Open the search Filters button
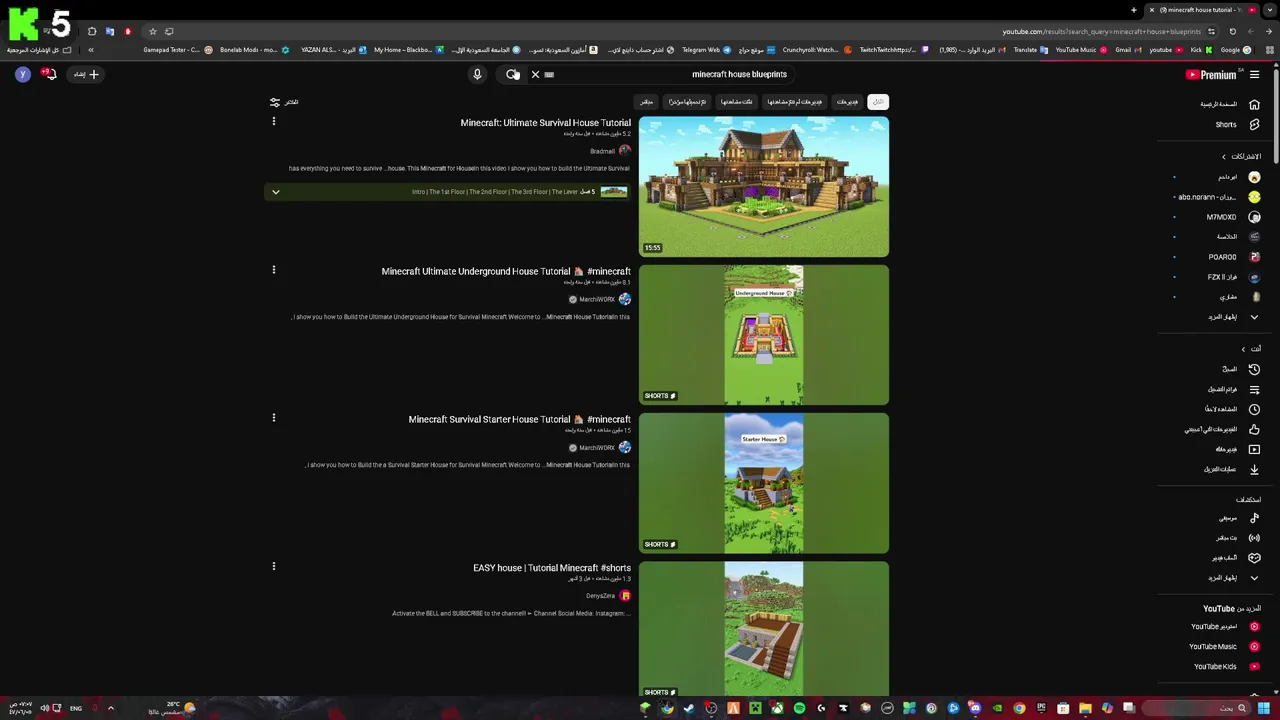1280x720 pixels. [x=284, y=102]
